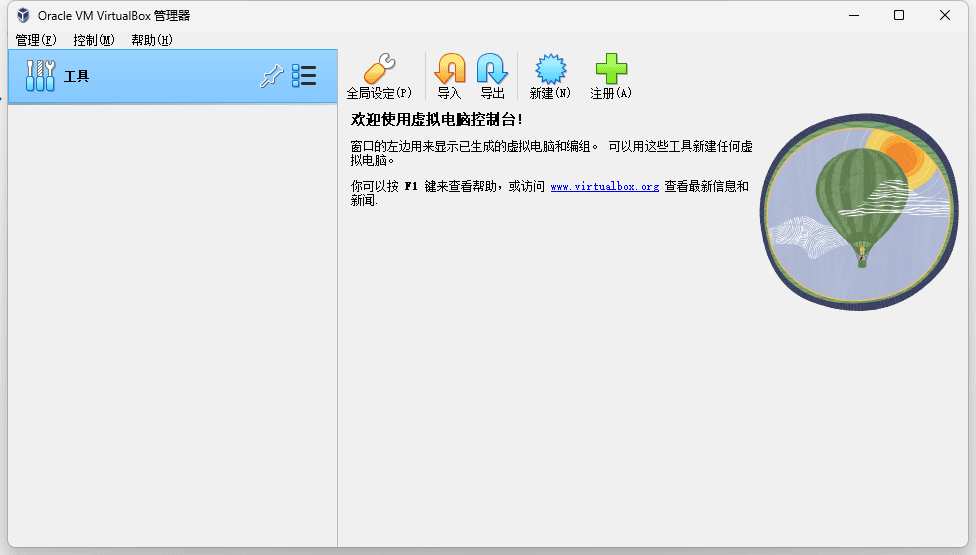Viewport: 976px width, 555px height.
Task: Visit the www.virtualbox.org link
Action: pos(604,187)
